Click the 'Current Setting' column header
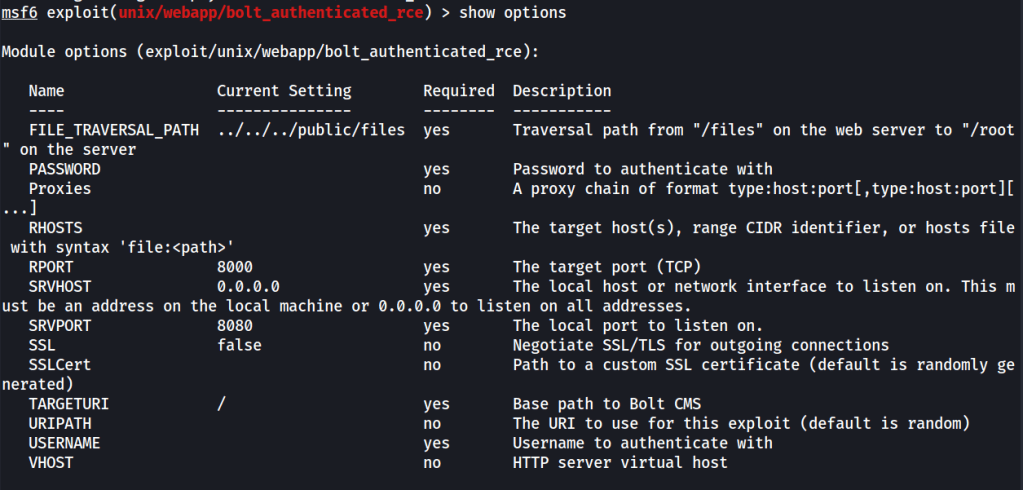1023x490 pixels. pyautogui.click(x=284, y=91)
